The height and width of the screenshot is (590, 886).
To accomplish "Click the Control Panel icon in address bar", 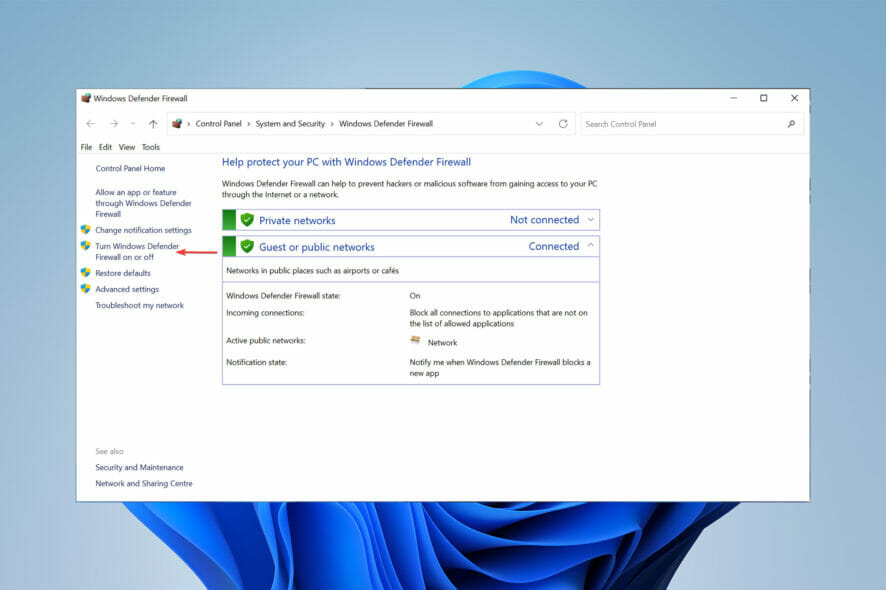I will tap(177, 123).
